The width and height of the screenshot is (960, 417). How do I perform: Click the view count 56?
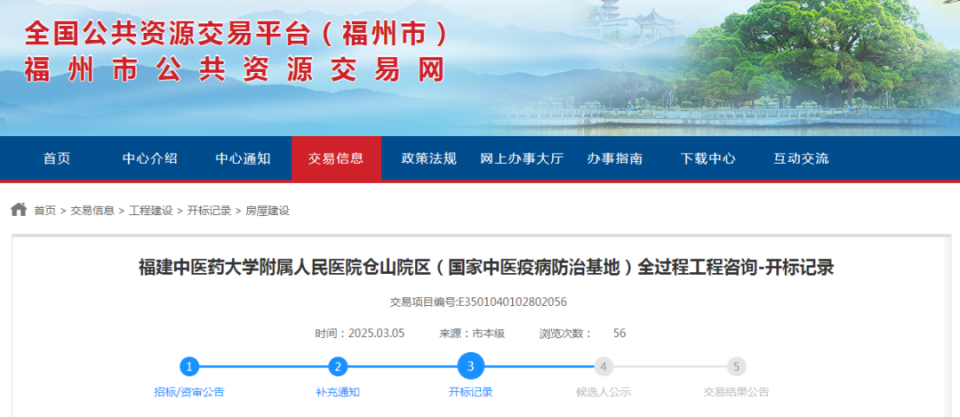click(x=620, y=334)
